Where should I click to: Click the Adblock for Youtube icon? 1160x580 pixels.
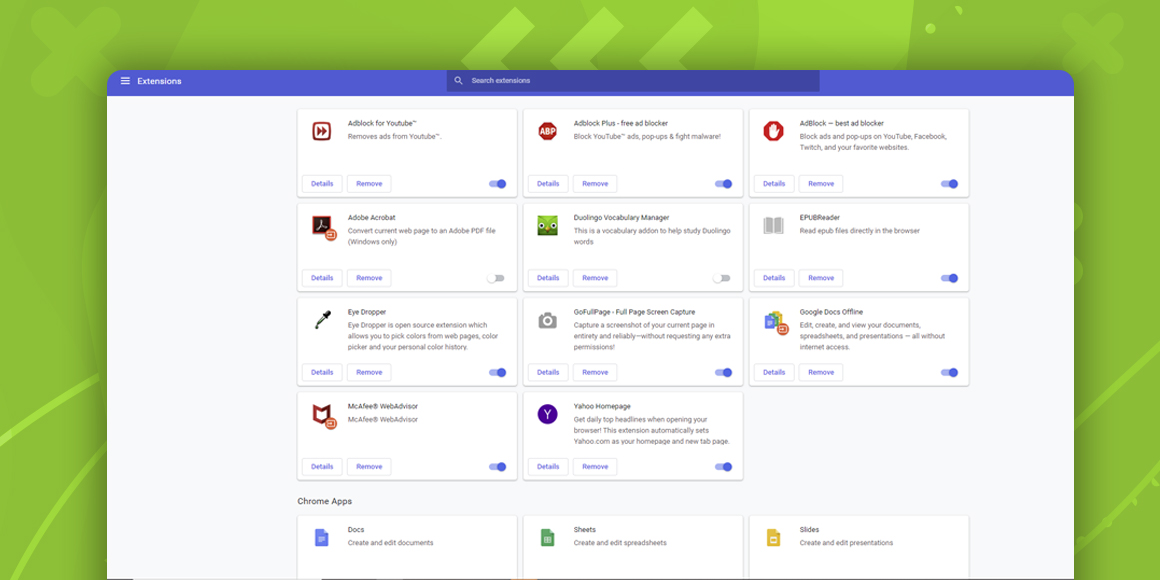coord(322,131)
